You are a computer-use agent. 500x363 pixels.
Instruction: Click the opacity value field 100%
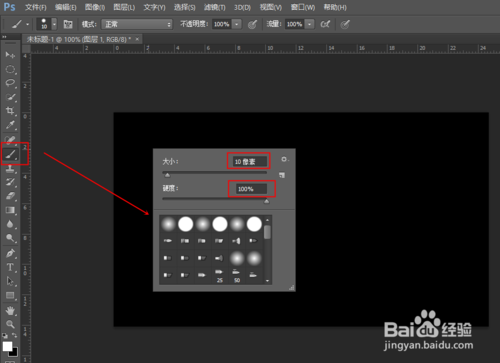pyautogui.click(x=222, y=24)
